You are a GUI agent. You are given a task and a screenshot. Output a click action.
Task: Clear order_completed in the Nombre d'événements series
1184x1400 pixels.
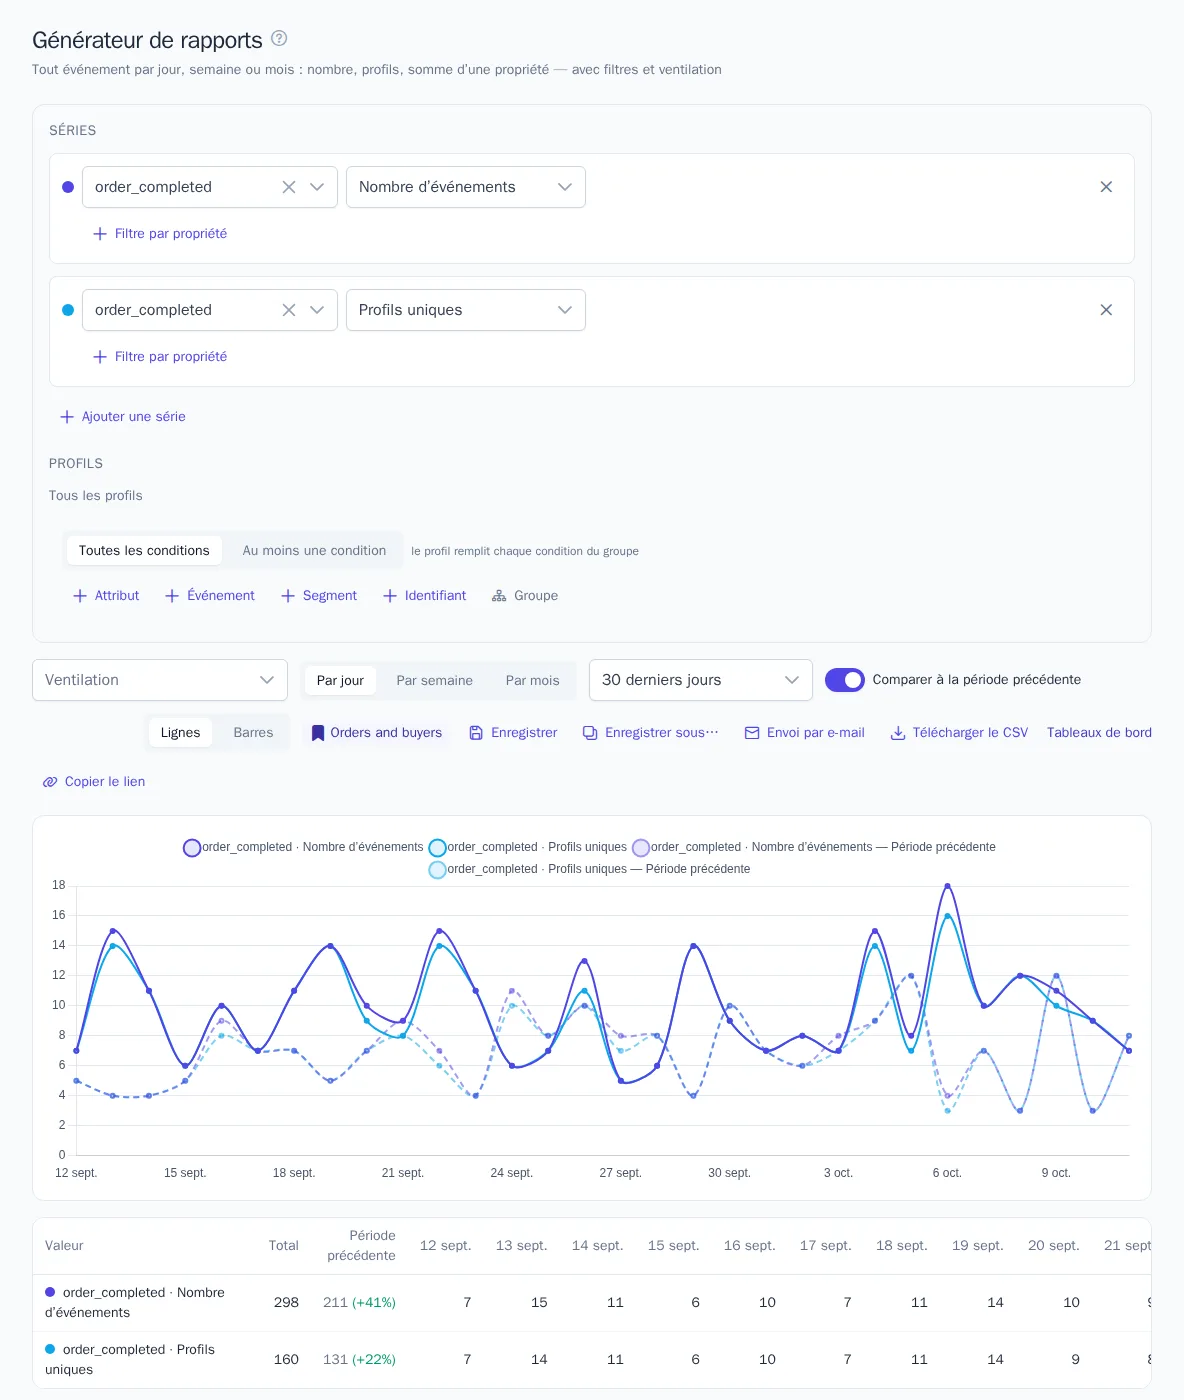(x=289, y=187)
